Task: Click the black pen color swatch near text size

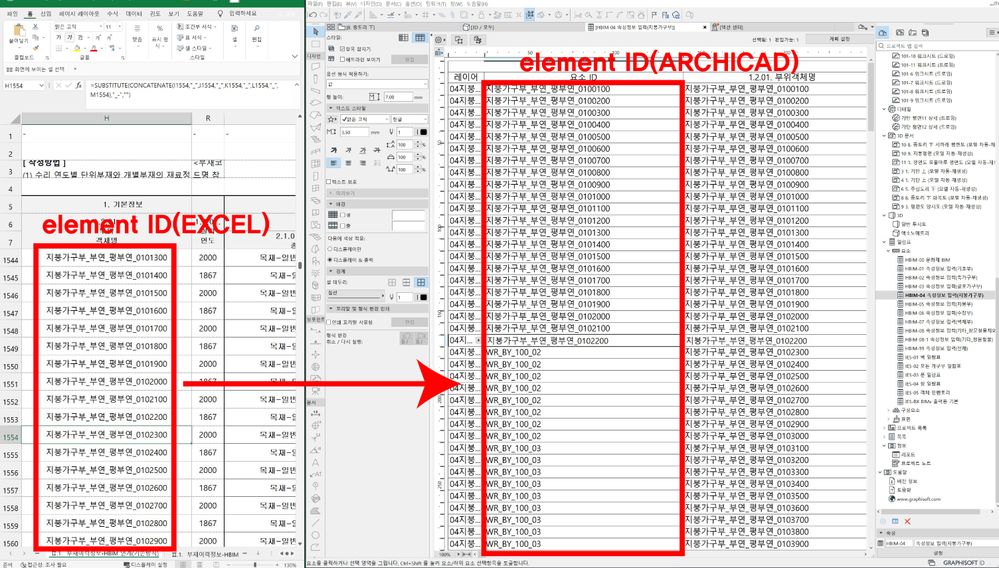Action: click(x=423, y=132)
